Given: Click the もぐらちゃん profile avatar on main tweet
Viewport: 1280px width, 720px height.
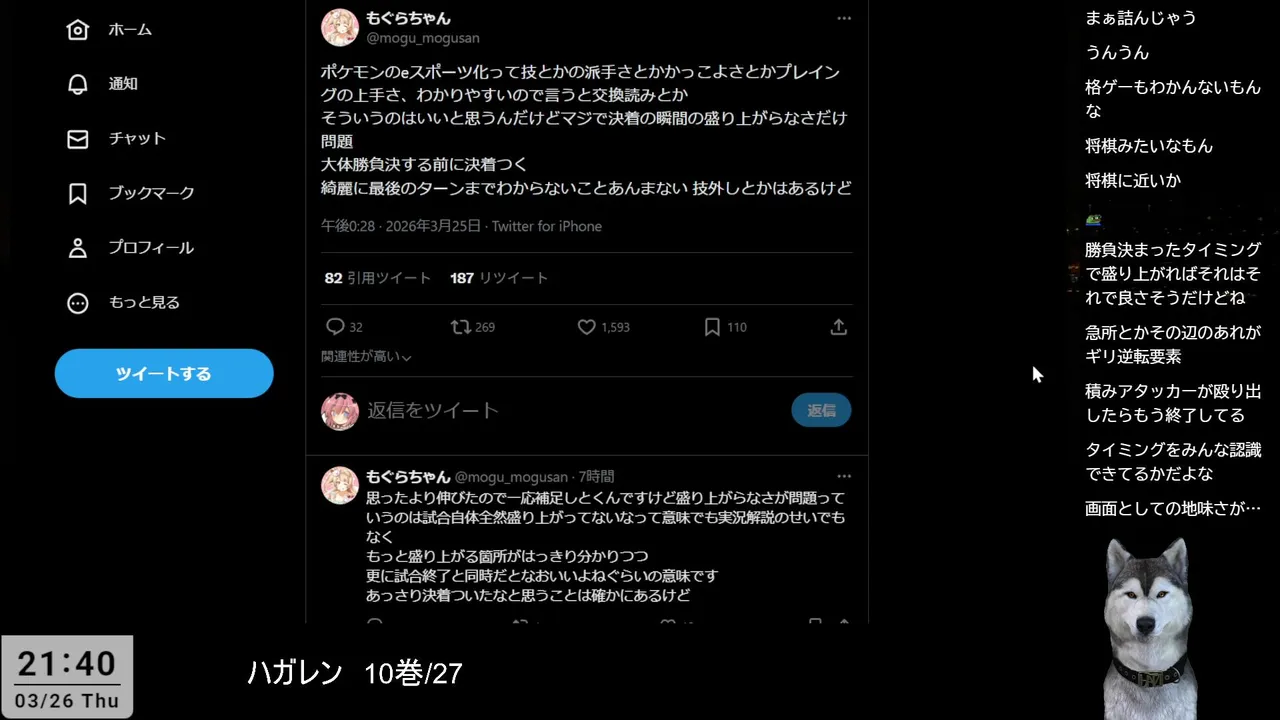Looking at the screenshot, I should (x=340, y=27).
